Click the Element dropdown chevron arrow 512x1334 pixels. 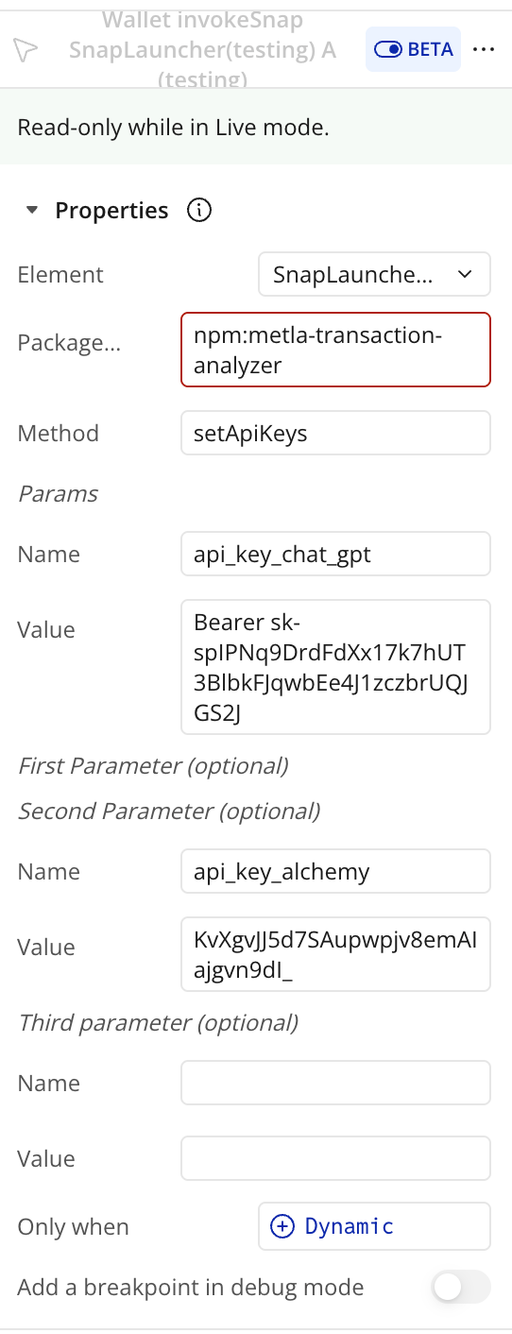[x=464, y=275]
